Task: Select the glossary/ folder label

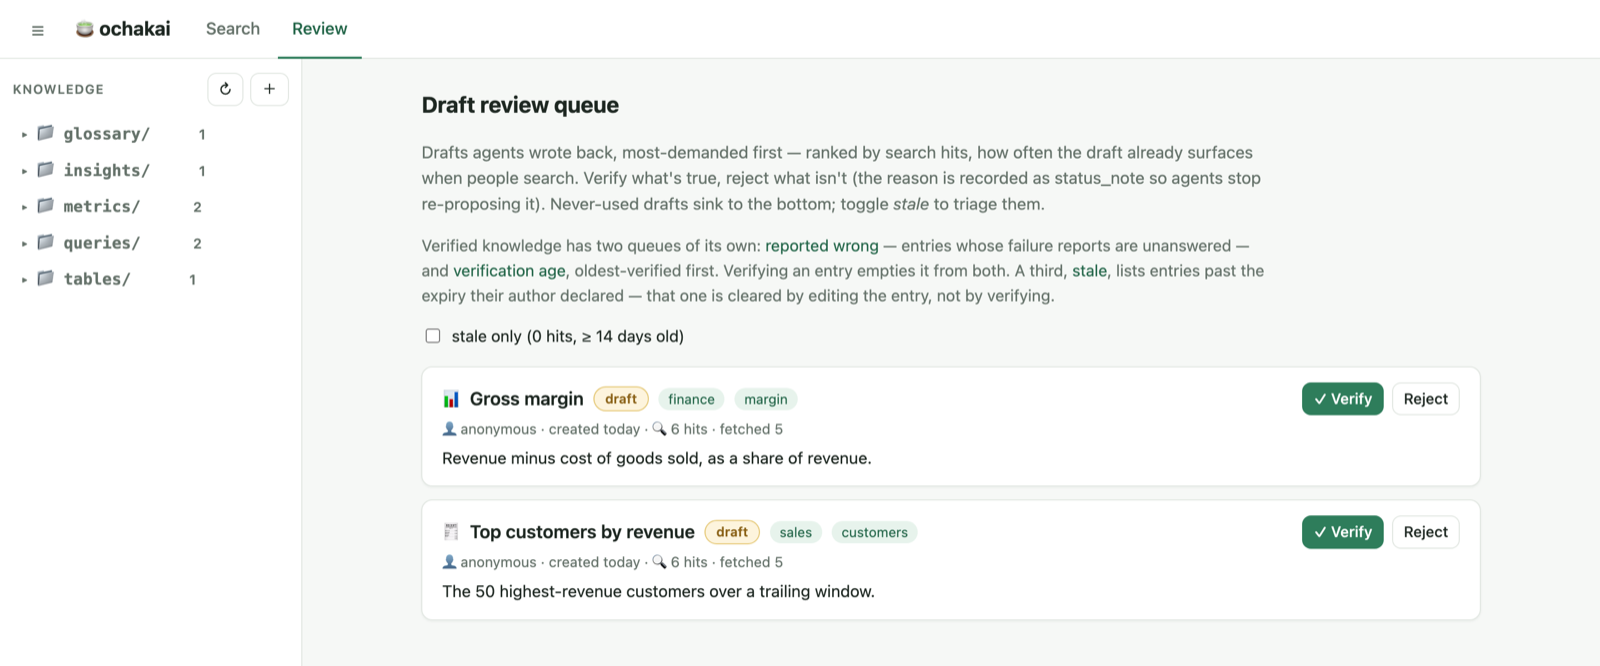Action: (x=107, y=134)
